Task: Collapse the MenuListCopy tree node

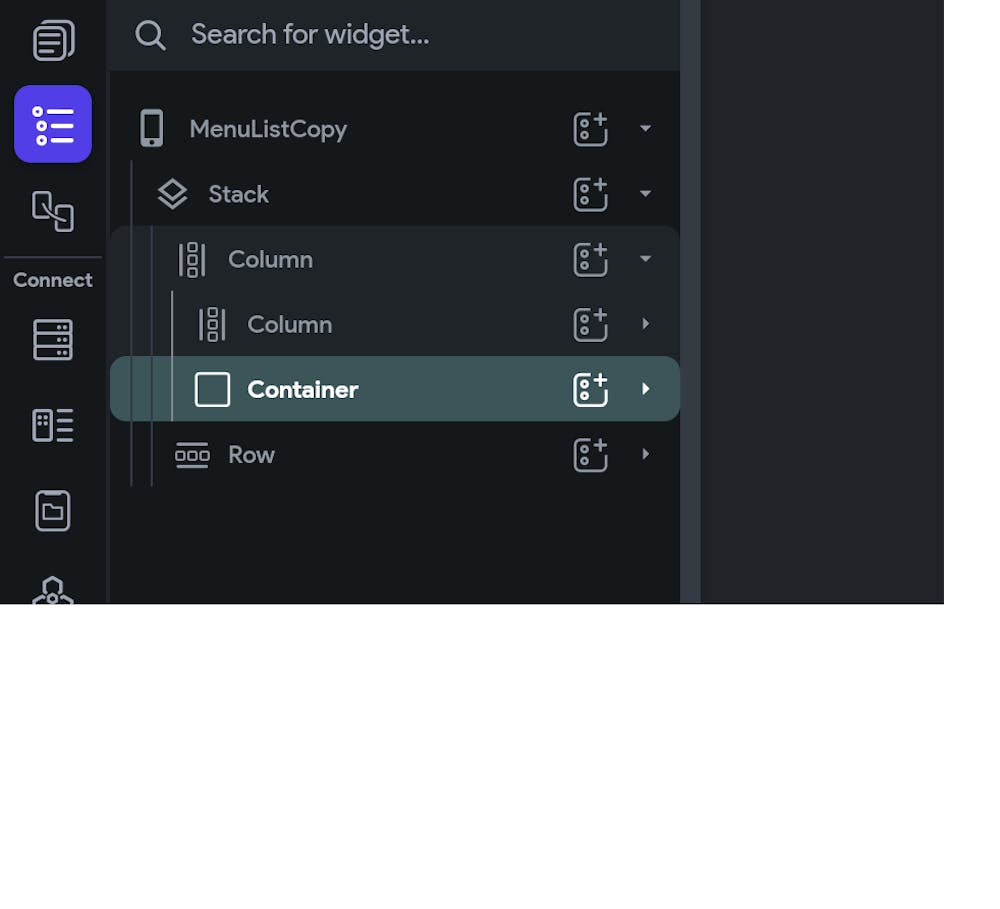Action: pyautogui.click(x=645, y=129)
